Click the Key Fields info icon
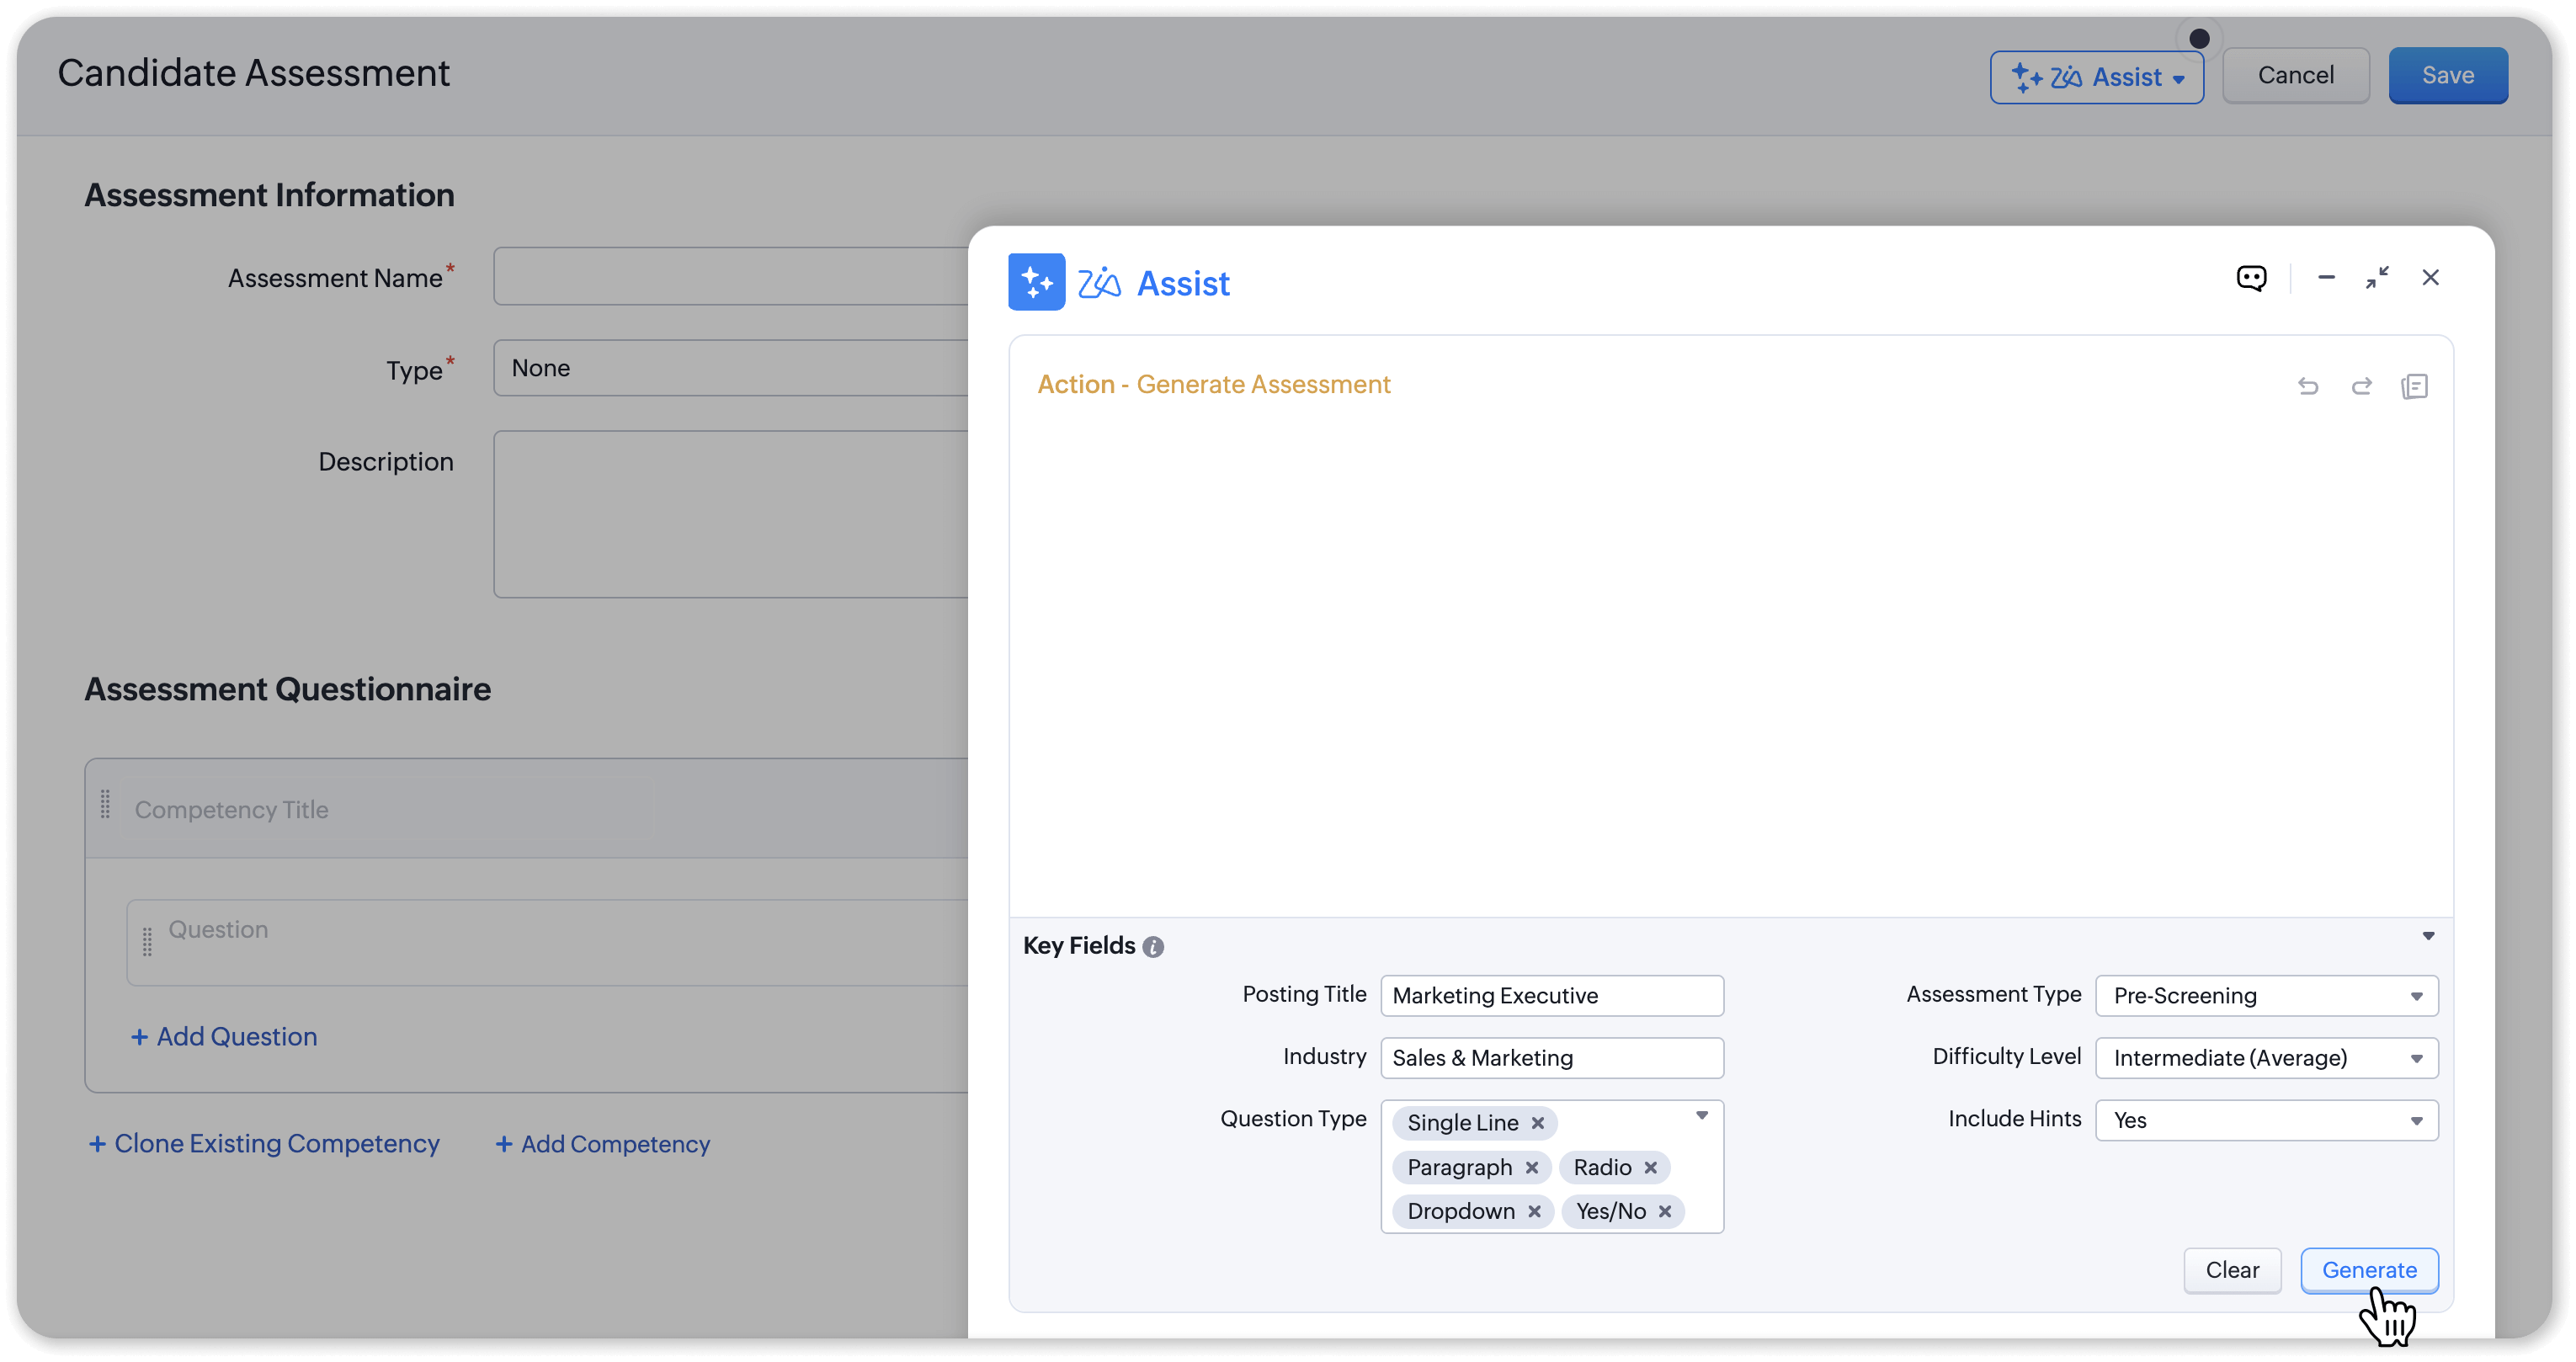This screenshot has width=2576, height=1362. pyautogui.click(x=1153, y=947)
